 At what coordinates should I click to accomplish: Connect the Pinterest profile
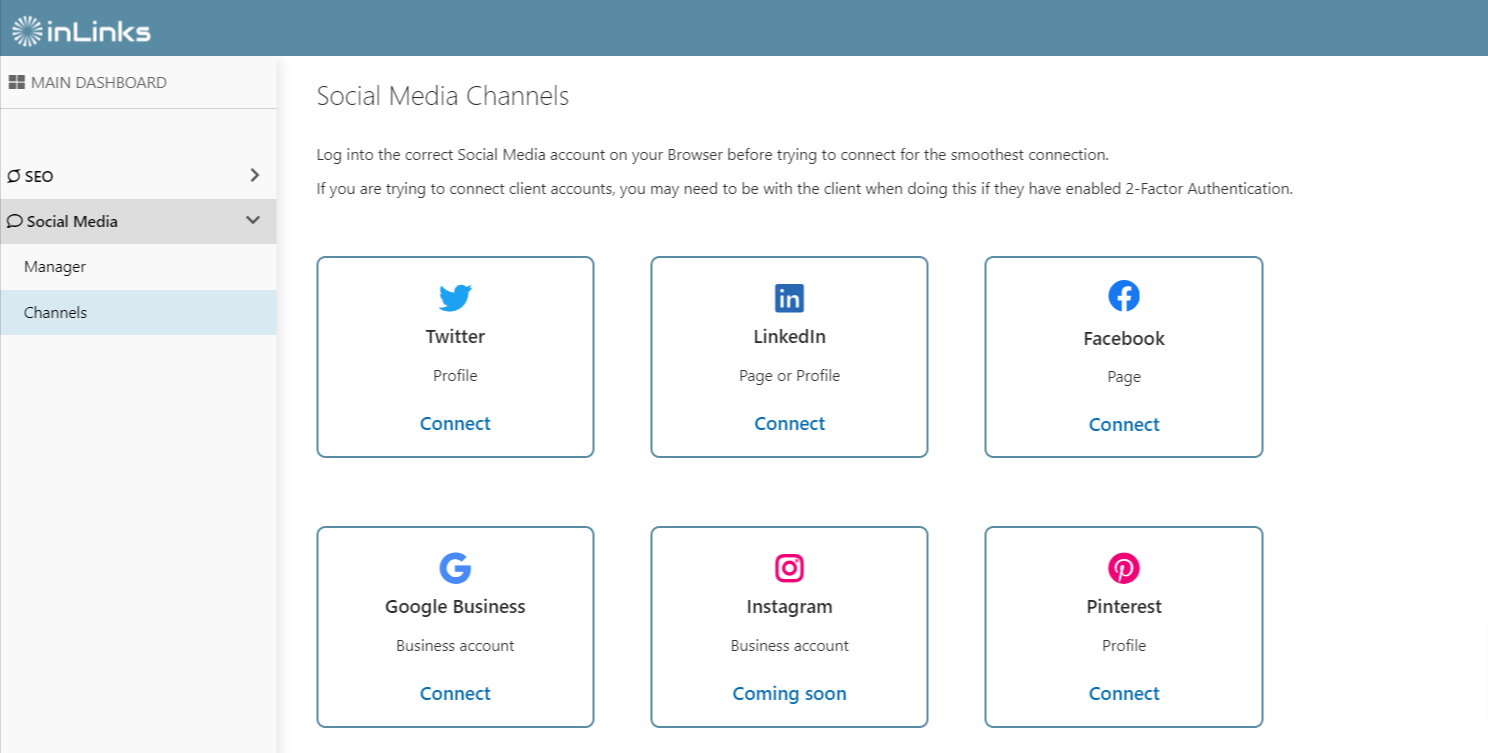pyautogui.click(x=1124, y=693)
